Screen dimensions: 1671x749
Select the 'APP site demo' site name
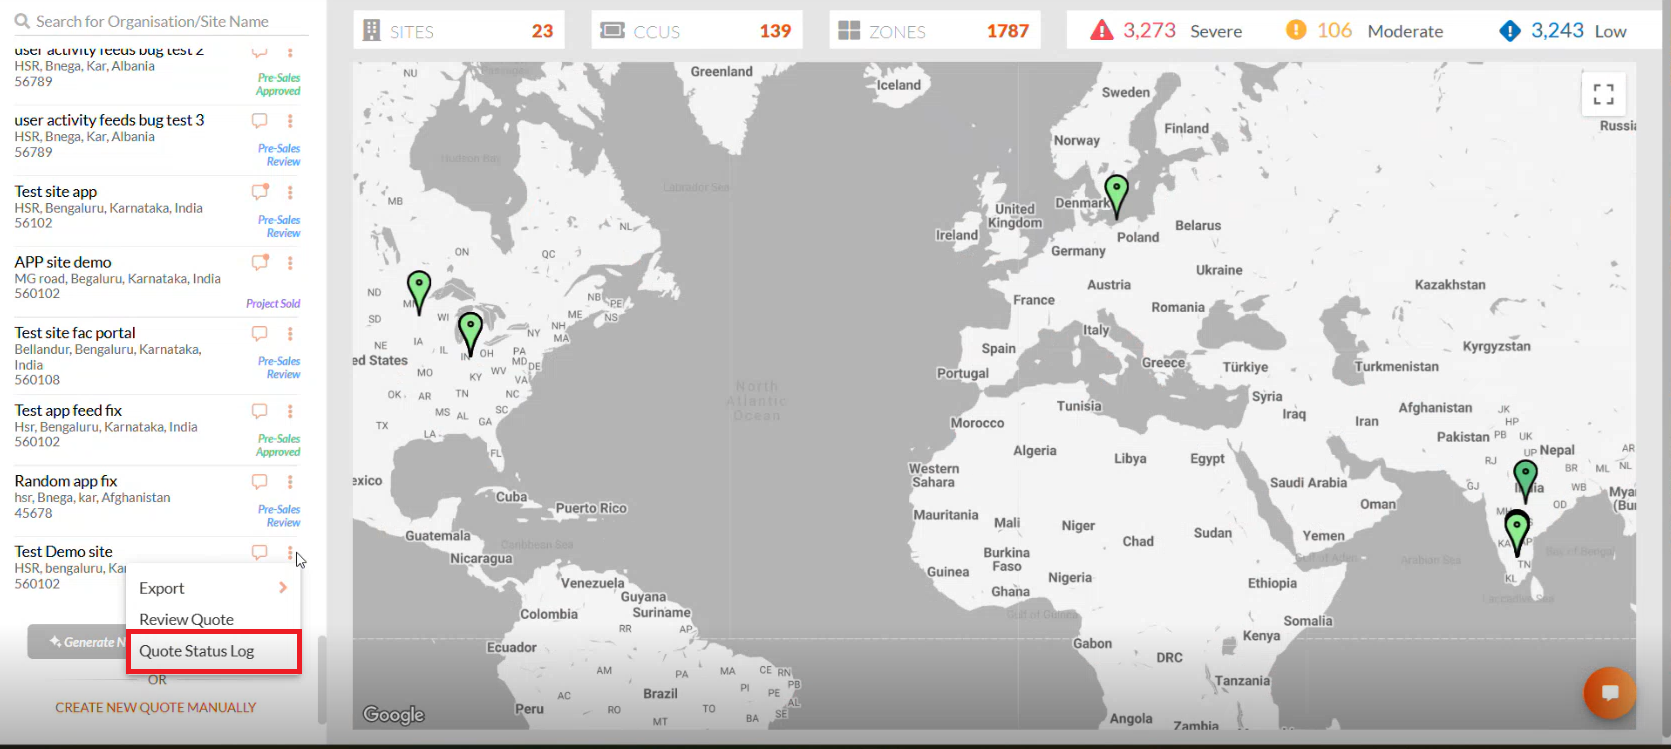pos(63,262)
